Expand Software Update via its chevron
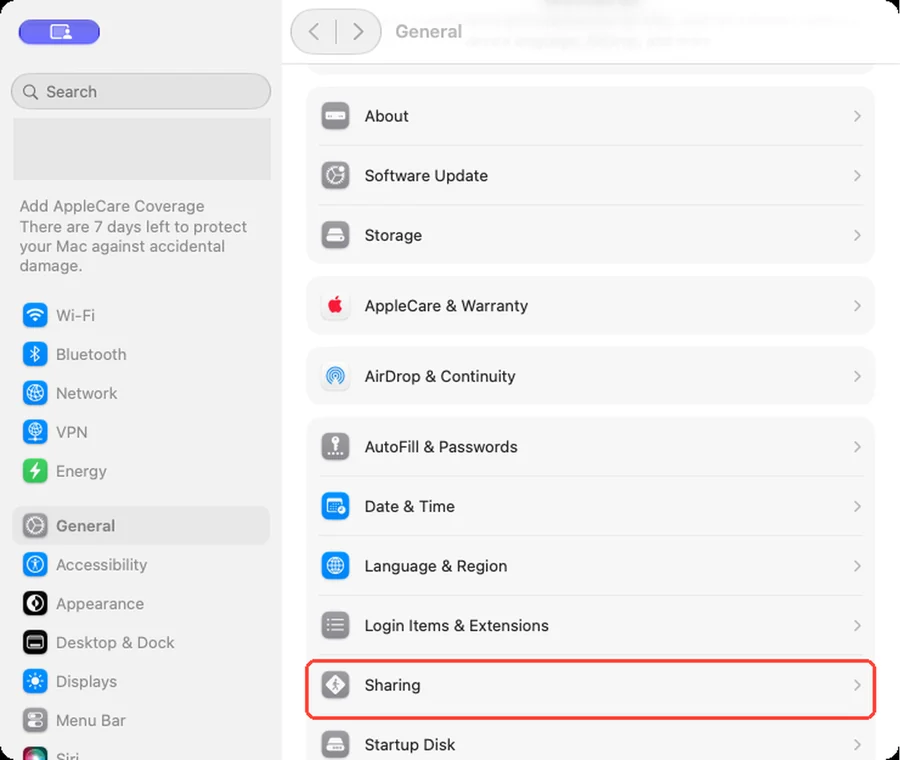 (x=857, y=176)
